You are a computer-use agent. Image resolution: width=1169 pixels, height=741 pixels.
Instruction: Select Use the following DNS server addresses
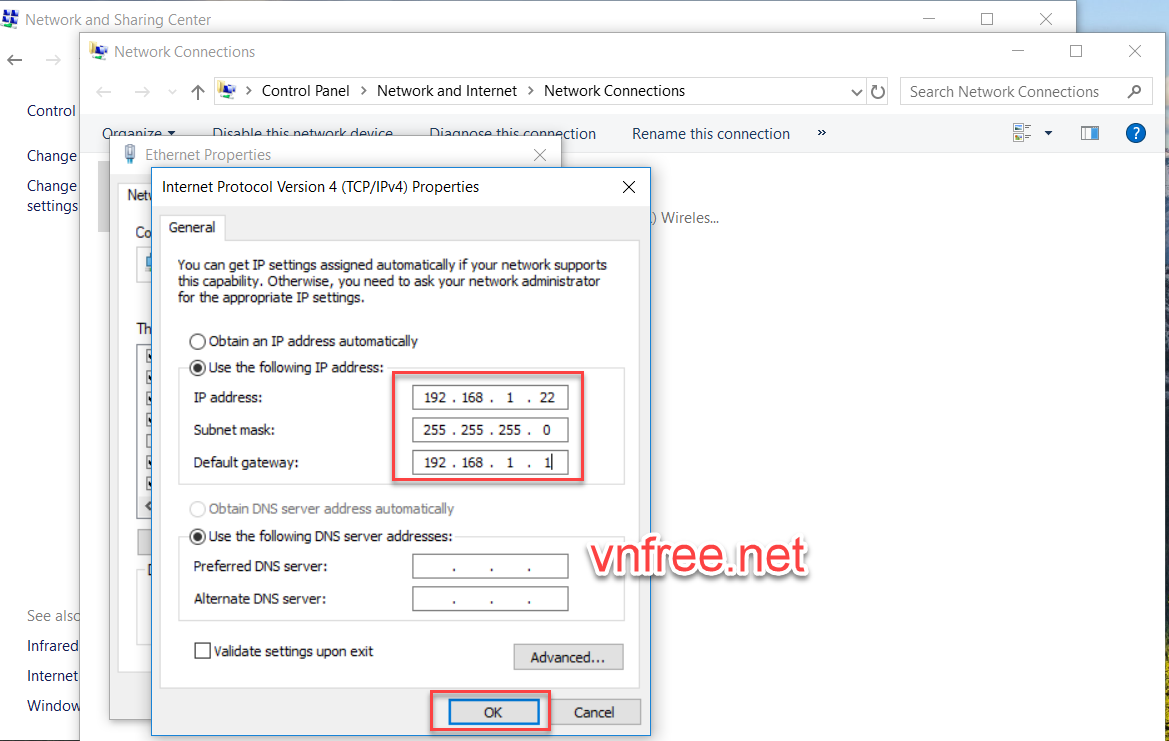198,537
